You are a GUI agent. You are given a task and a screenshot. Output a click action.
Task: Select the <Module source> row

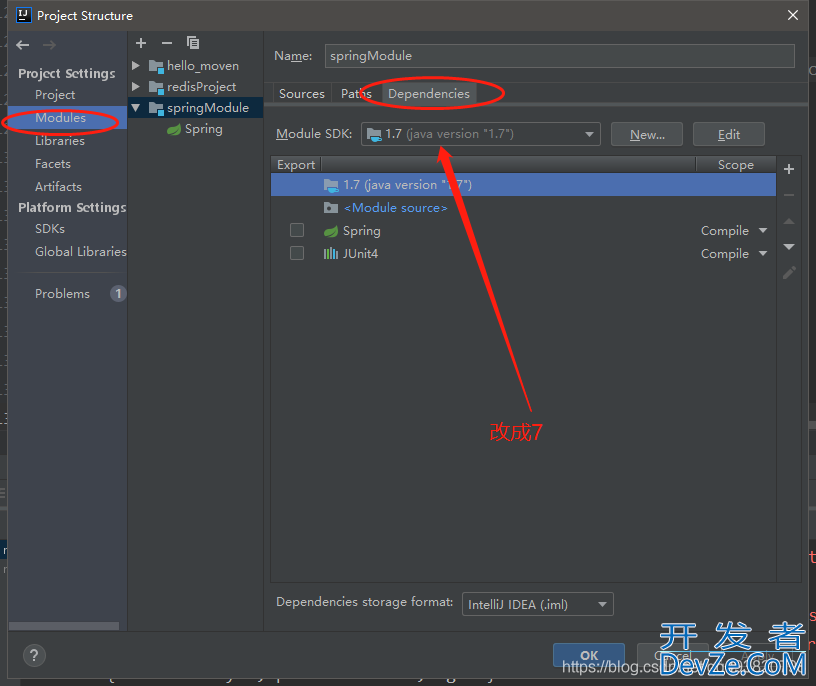click(523, 208)
